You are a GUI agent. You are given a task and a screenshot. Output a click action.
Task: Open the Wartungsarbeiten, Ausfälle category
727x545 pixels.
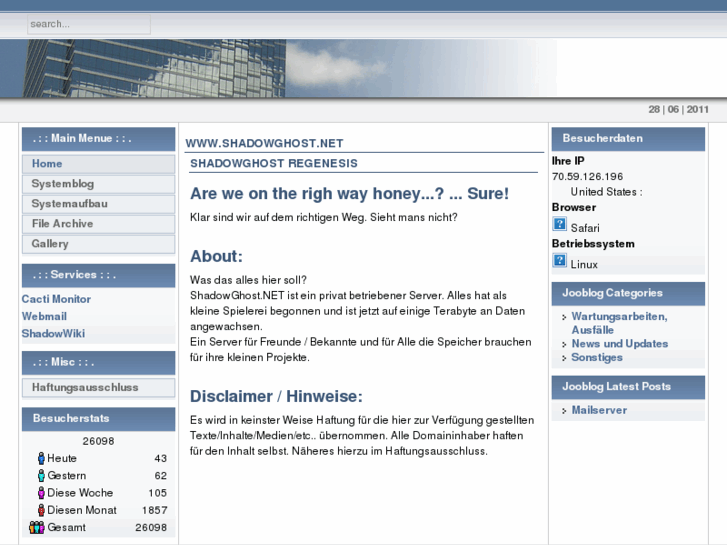pyautogui.click(x=619, y=323)
